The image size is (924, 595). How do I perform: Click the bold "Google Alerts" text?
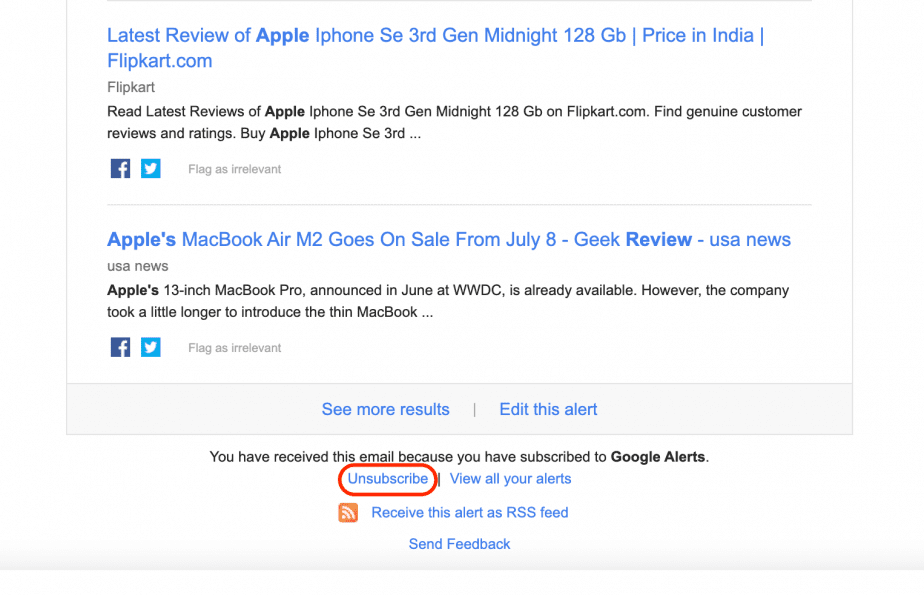(x=658, y=456)
